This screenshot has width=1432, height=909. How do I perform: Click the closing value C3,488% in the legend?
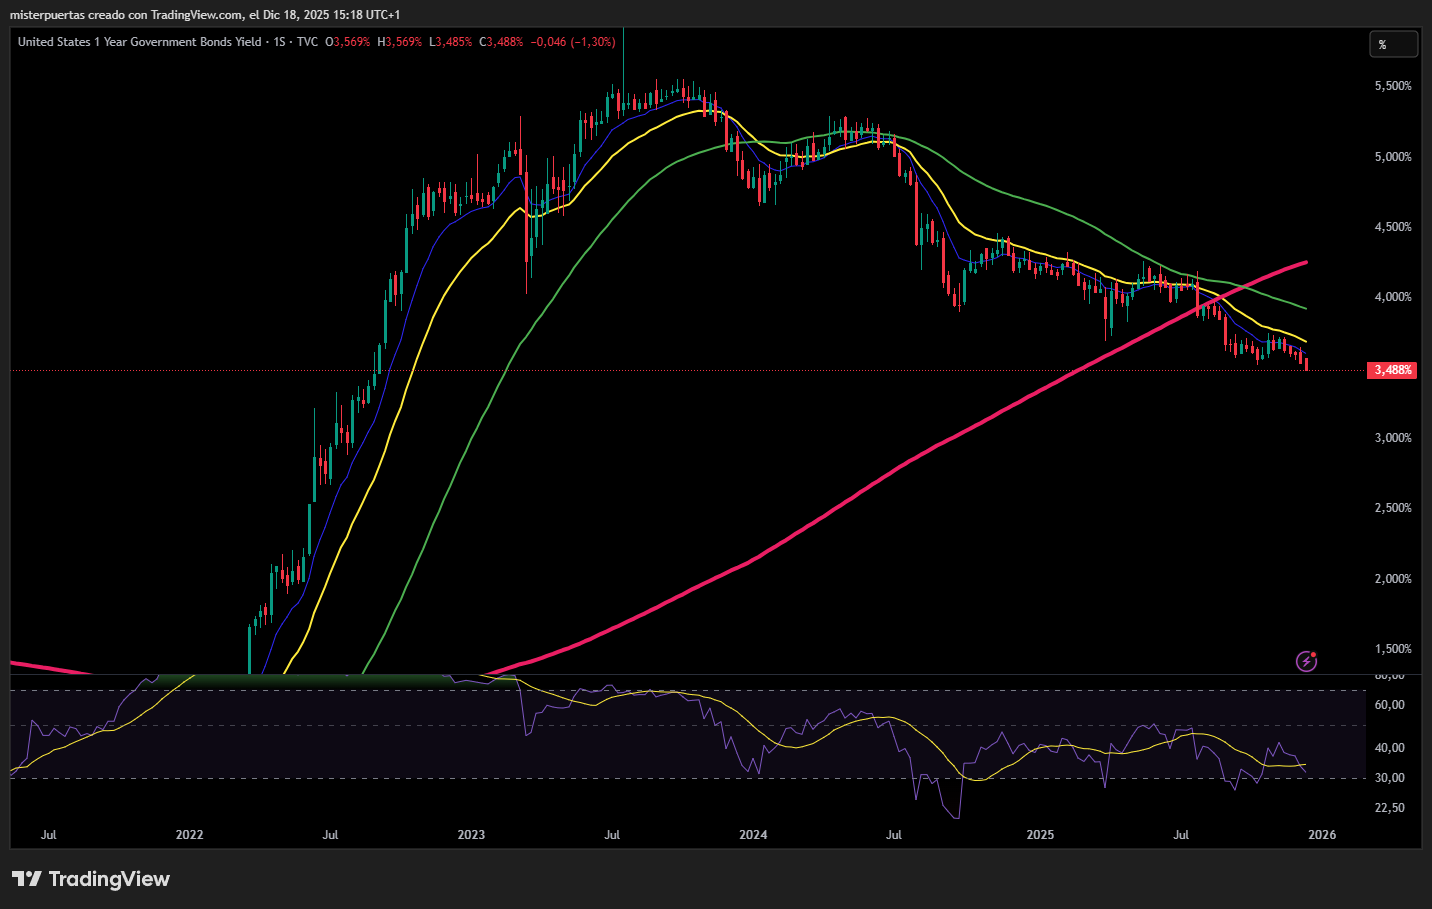501,42
